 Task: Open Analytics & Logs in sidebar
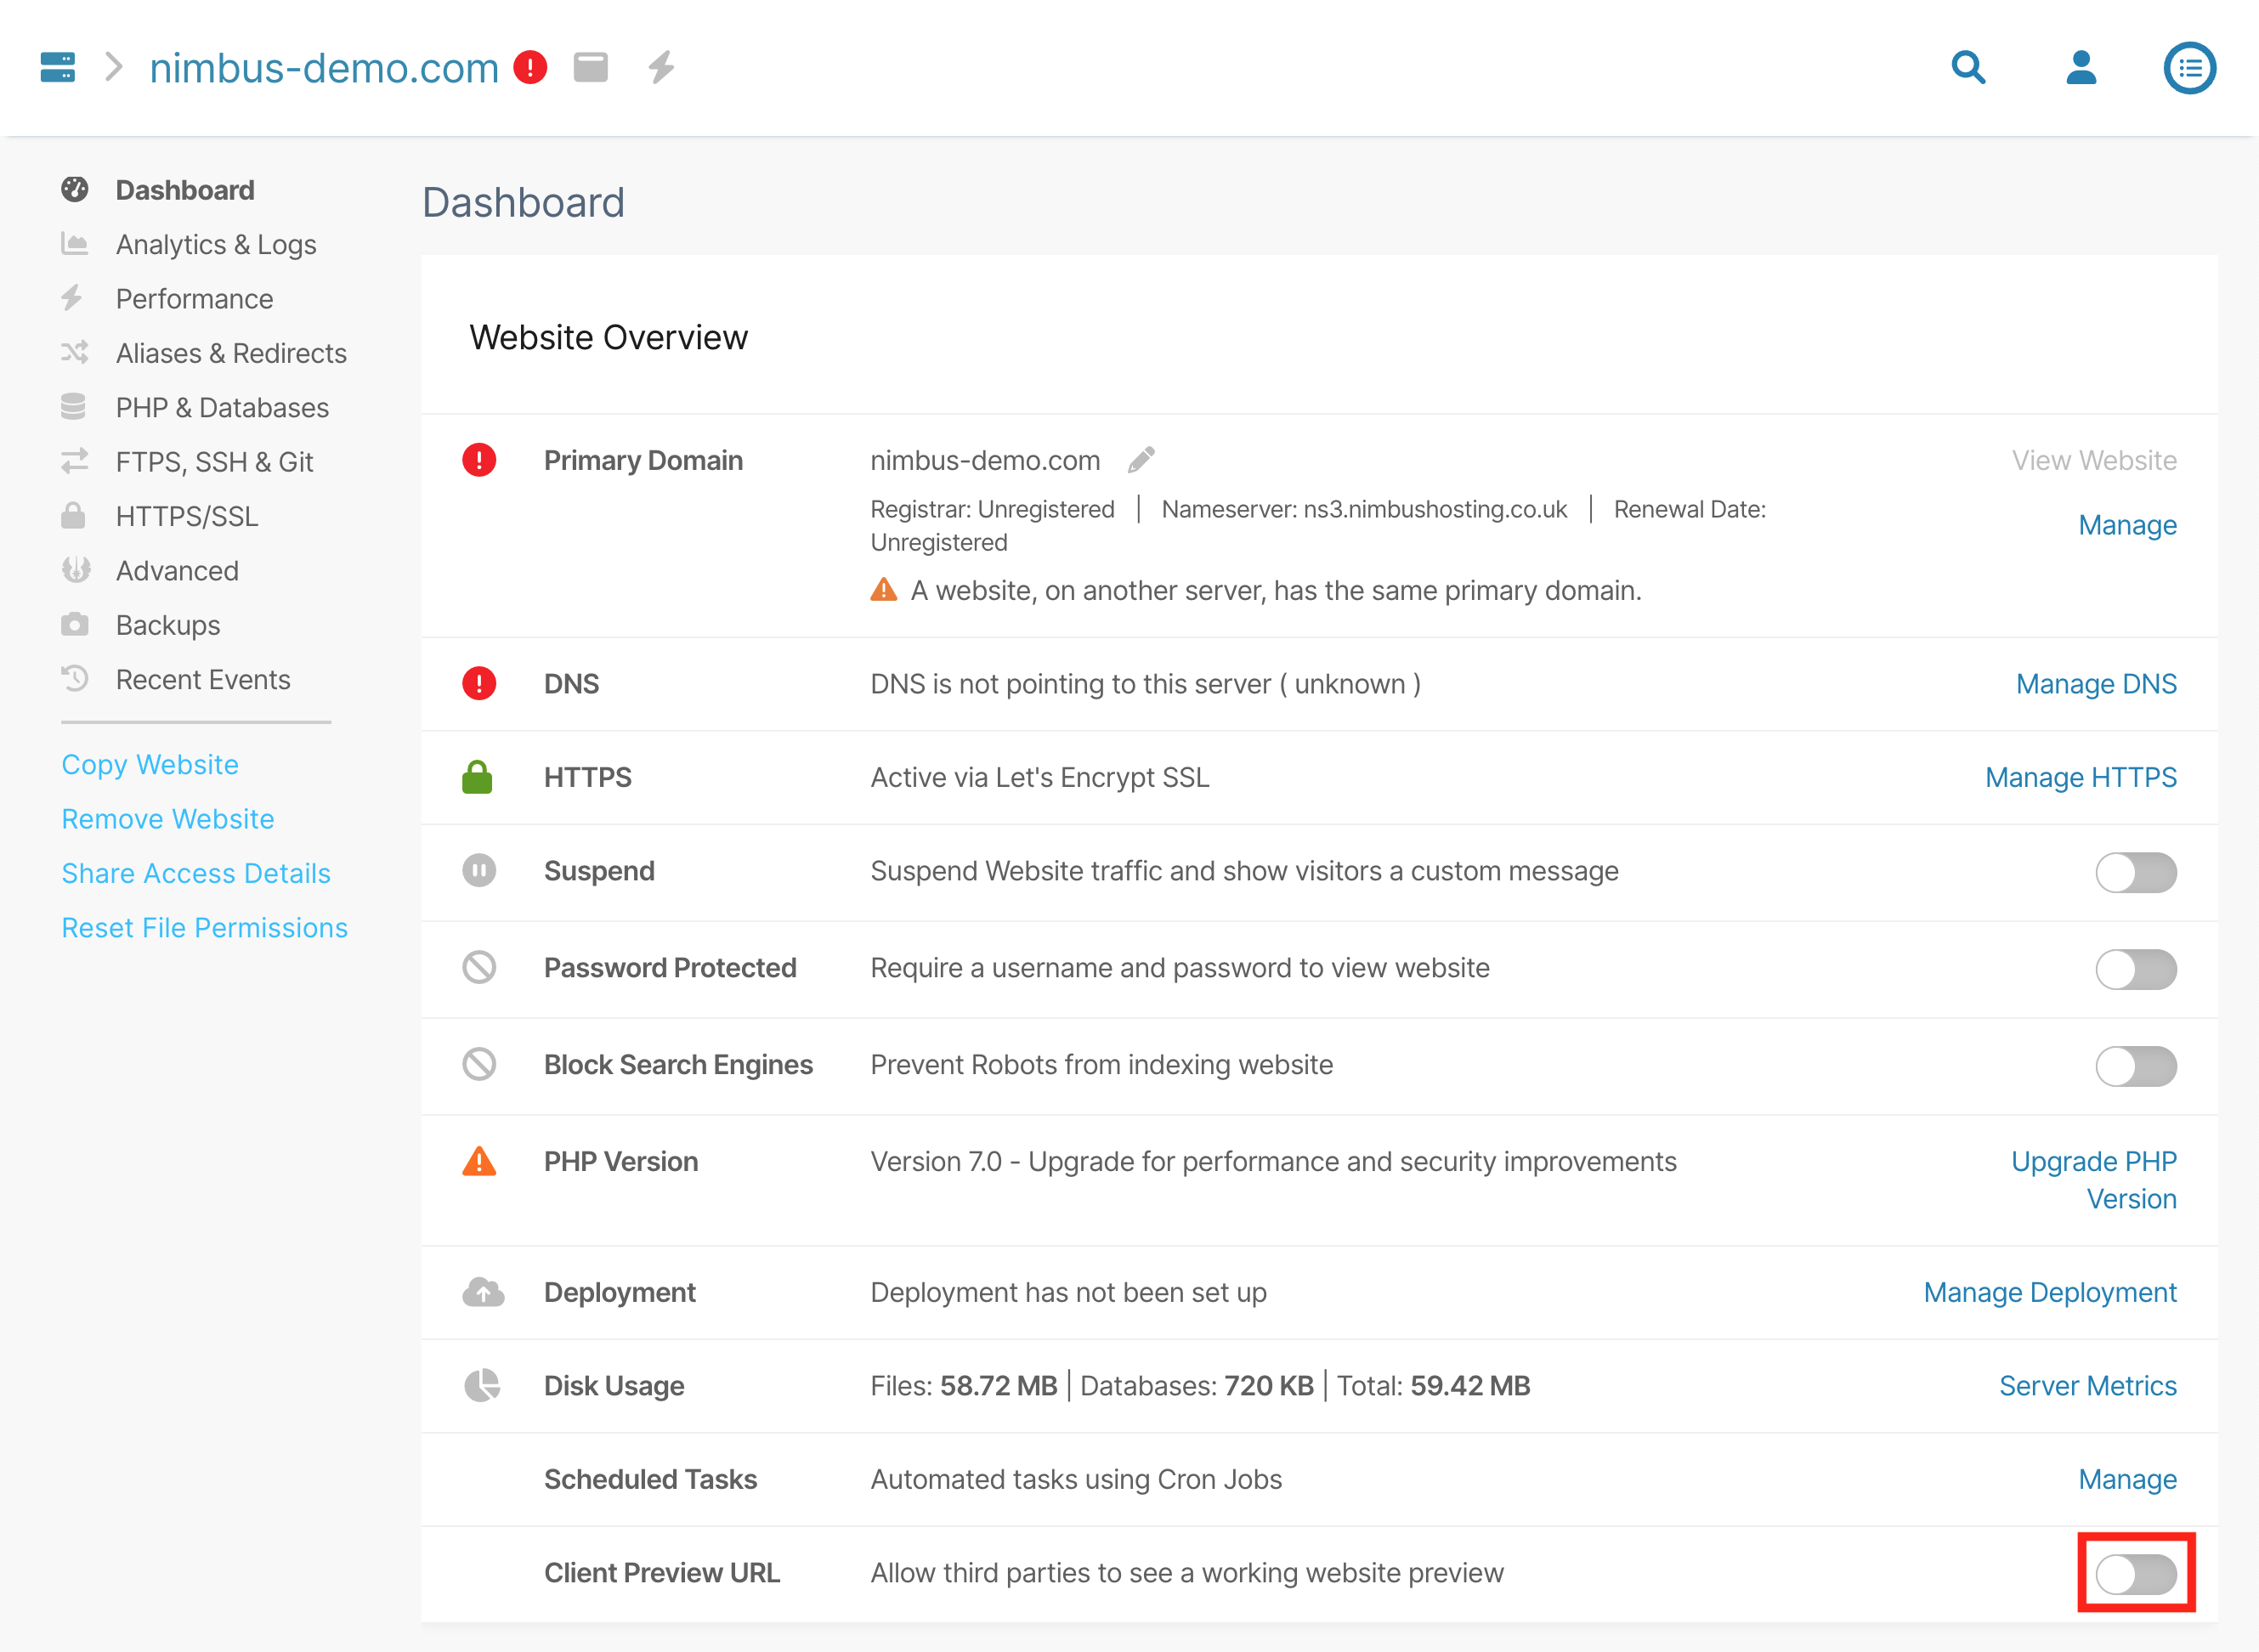coord(215,245)
